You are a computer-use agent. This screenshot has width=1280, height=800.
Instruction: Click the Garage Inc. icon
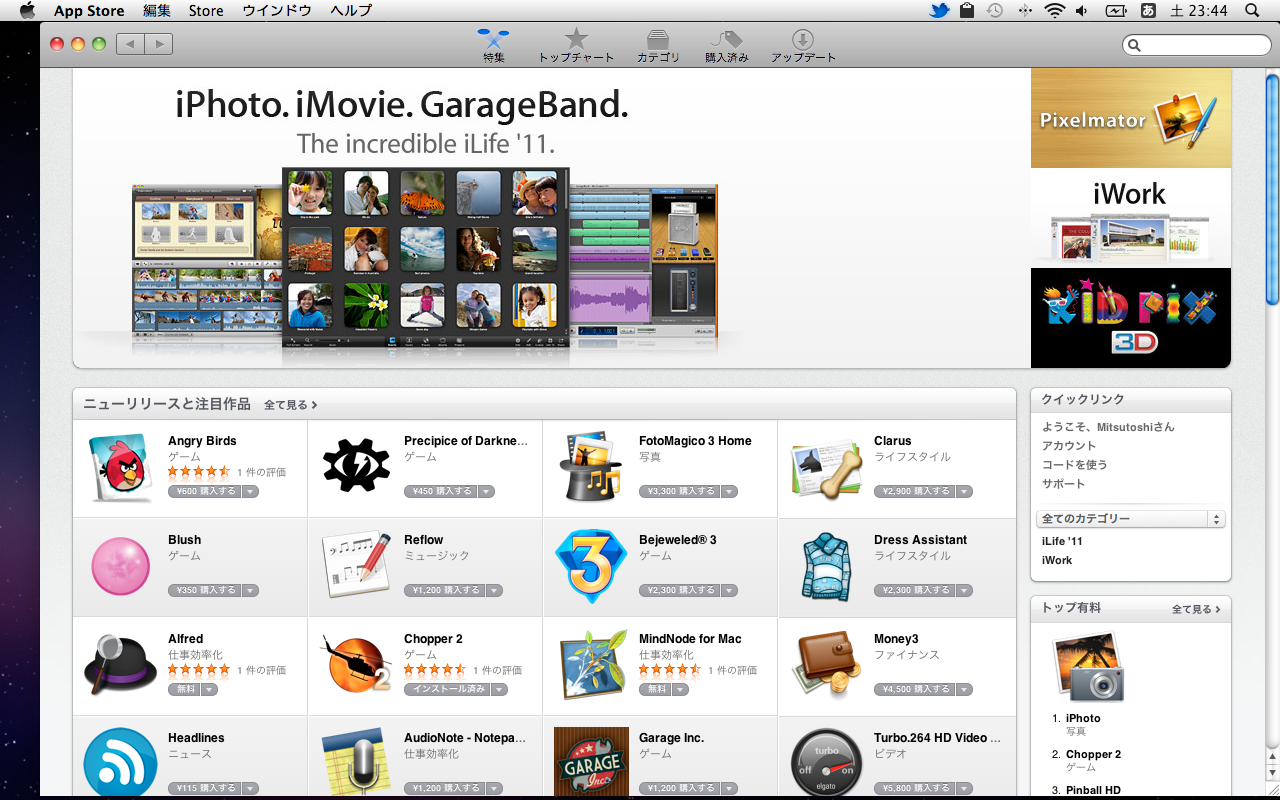(x=591, y=762)
